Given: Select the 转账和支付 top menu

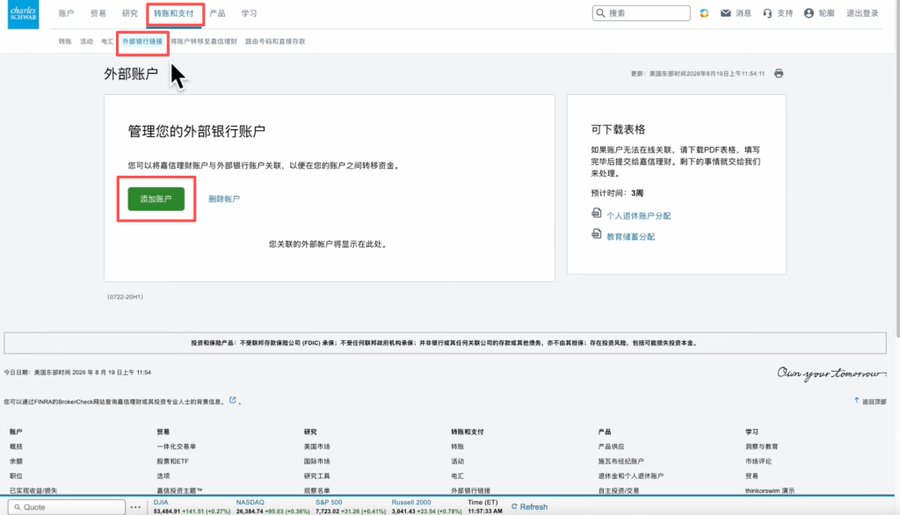Looking at the screenshot, I should pos(174,13).
